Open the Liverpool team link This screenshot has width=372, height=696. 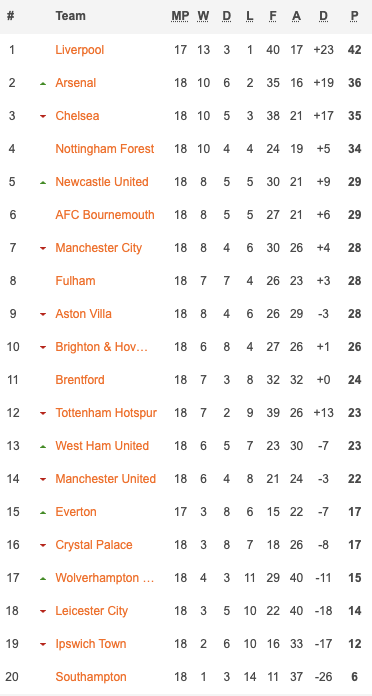(79, 50)
